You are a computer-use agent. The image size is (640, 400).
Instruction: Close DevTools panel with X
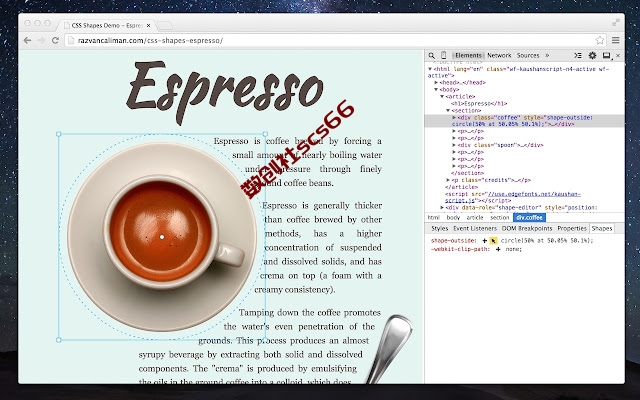coord(618,56)
